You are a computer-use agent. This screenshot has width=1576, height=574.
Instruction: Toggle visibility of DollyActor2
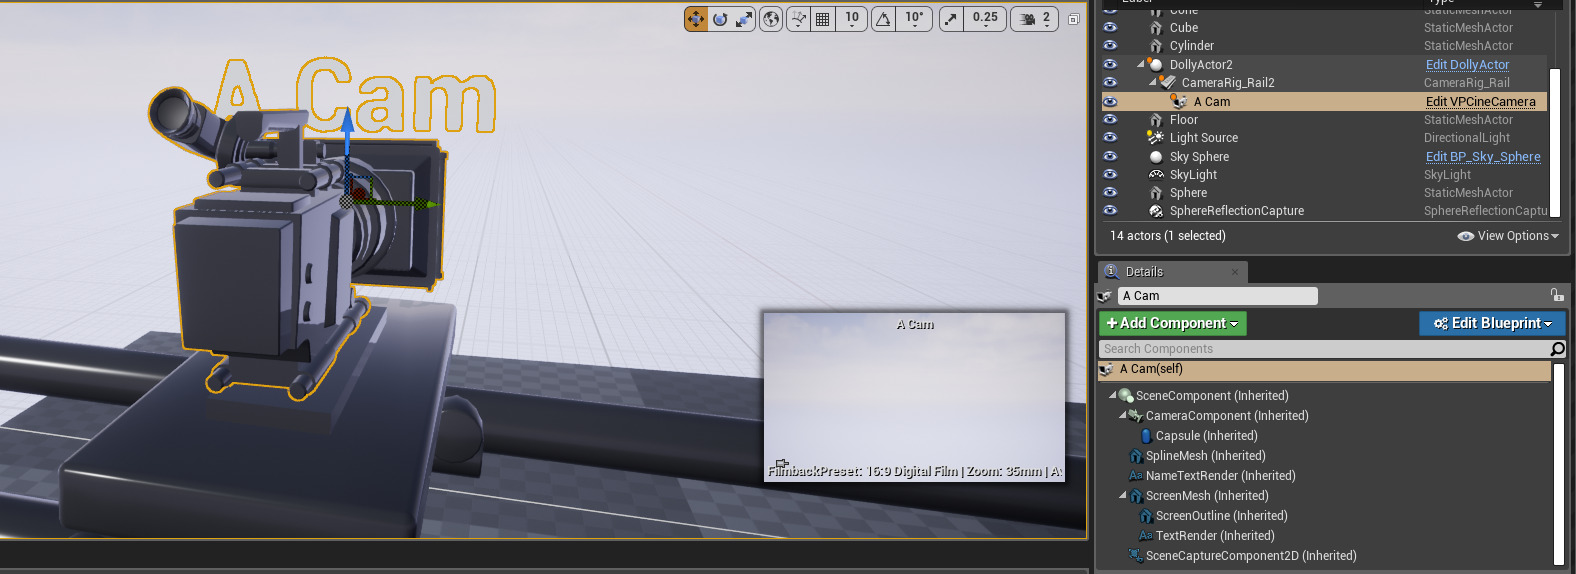click(1110, 64)
